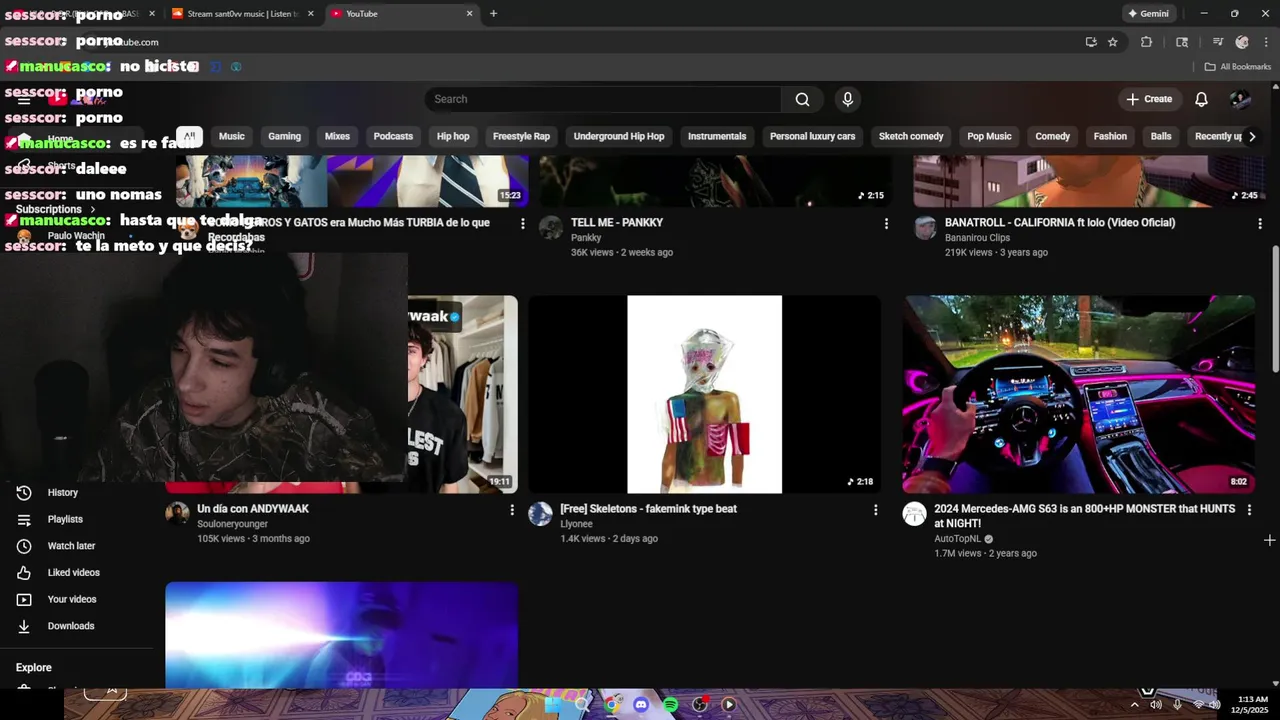Open Chrome from the taskbar
The height and width of the screenshot is (720, 1280).
tap(612, 705)
